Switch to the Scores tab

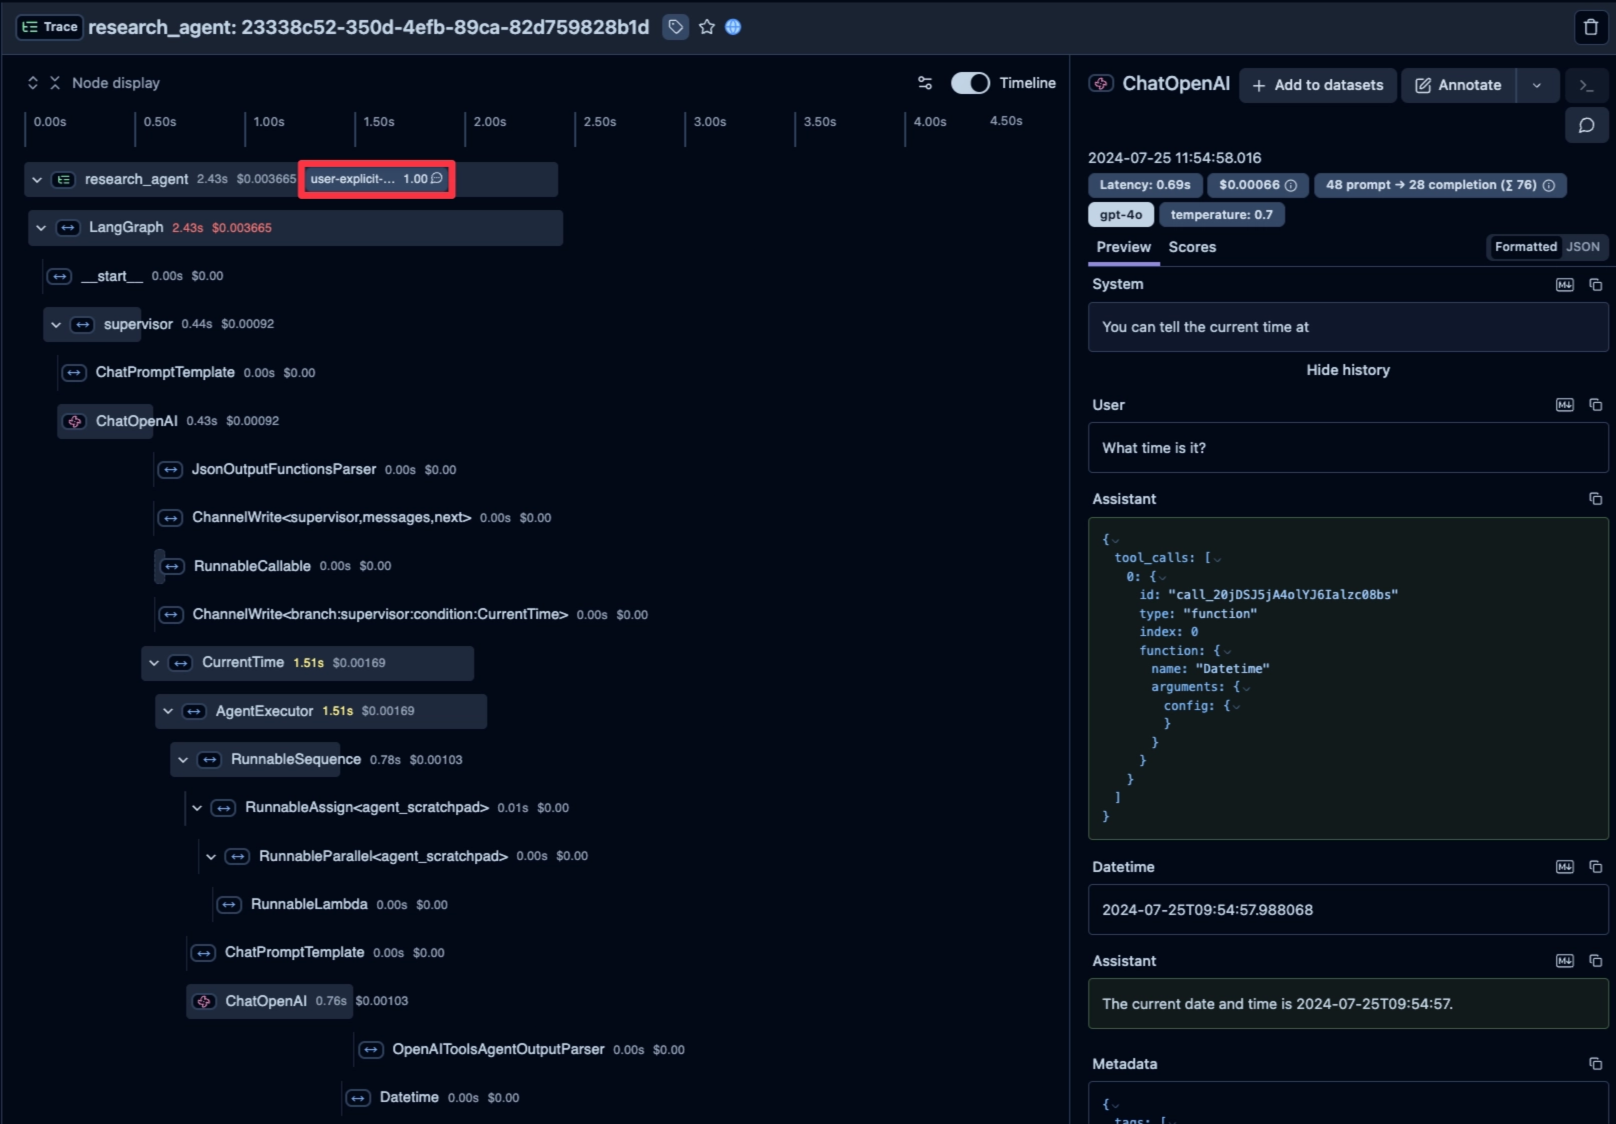coord(1192,247)
